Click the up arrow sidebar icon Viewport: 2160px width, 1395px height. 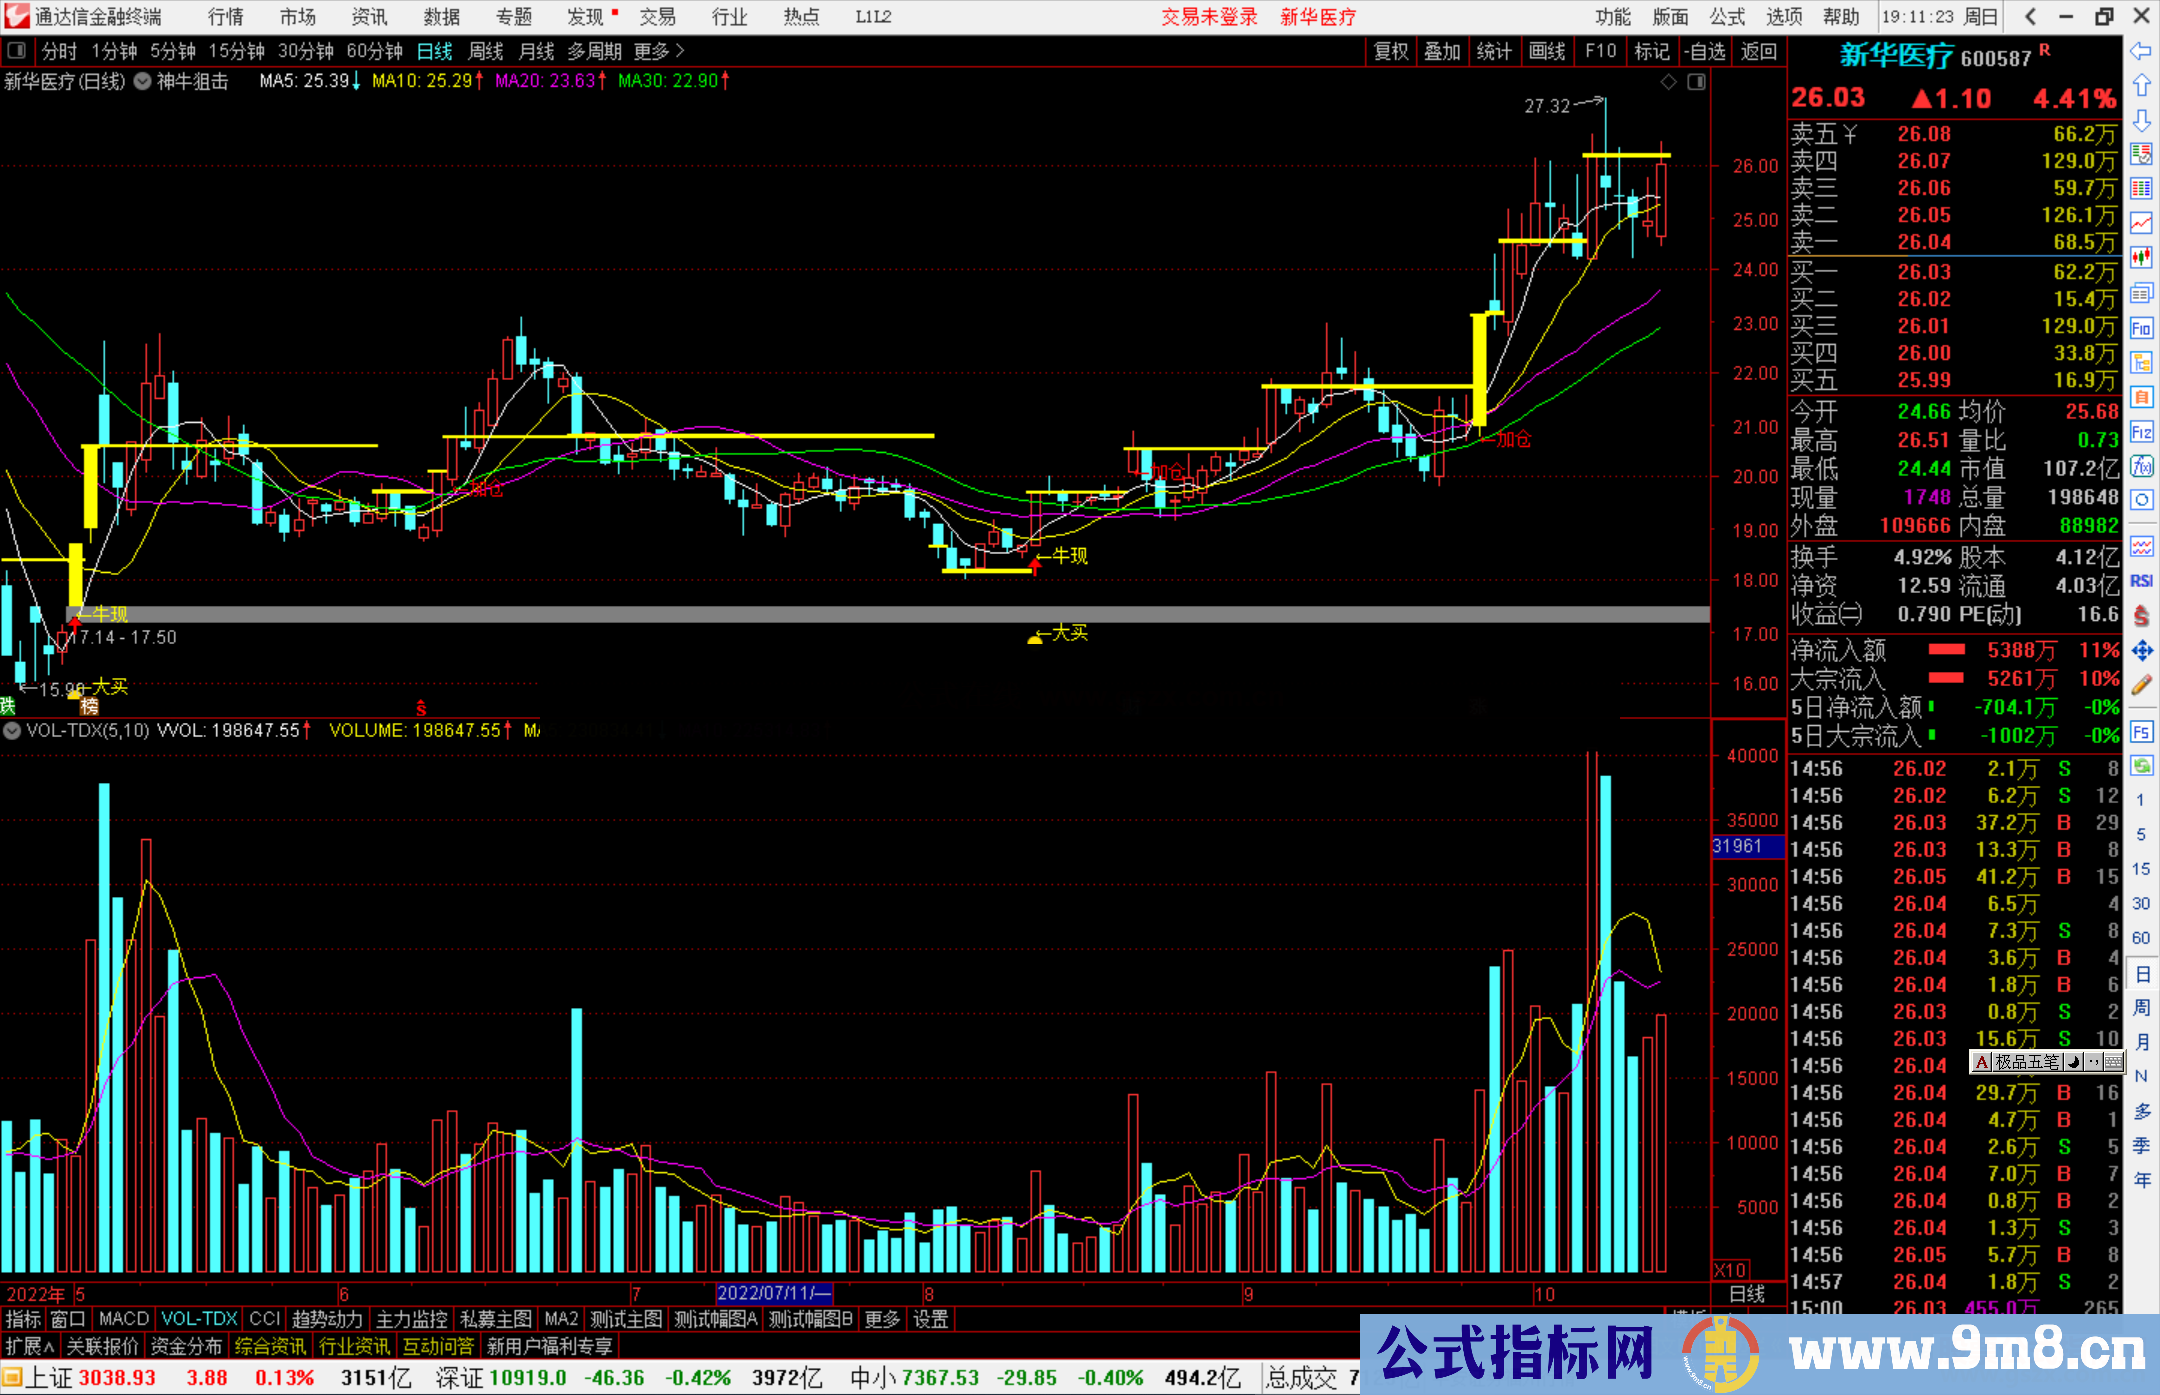pos(2141,86)
